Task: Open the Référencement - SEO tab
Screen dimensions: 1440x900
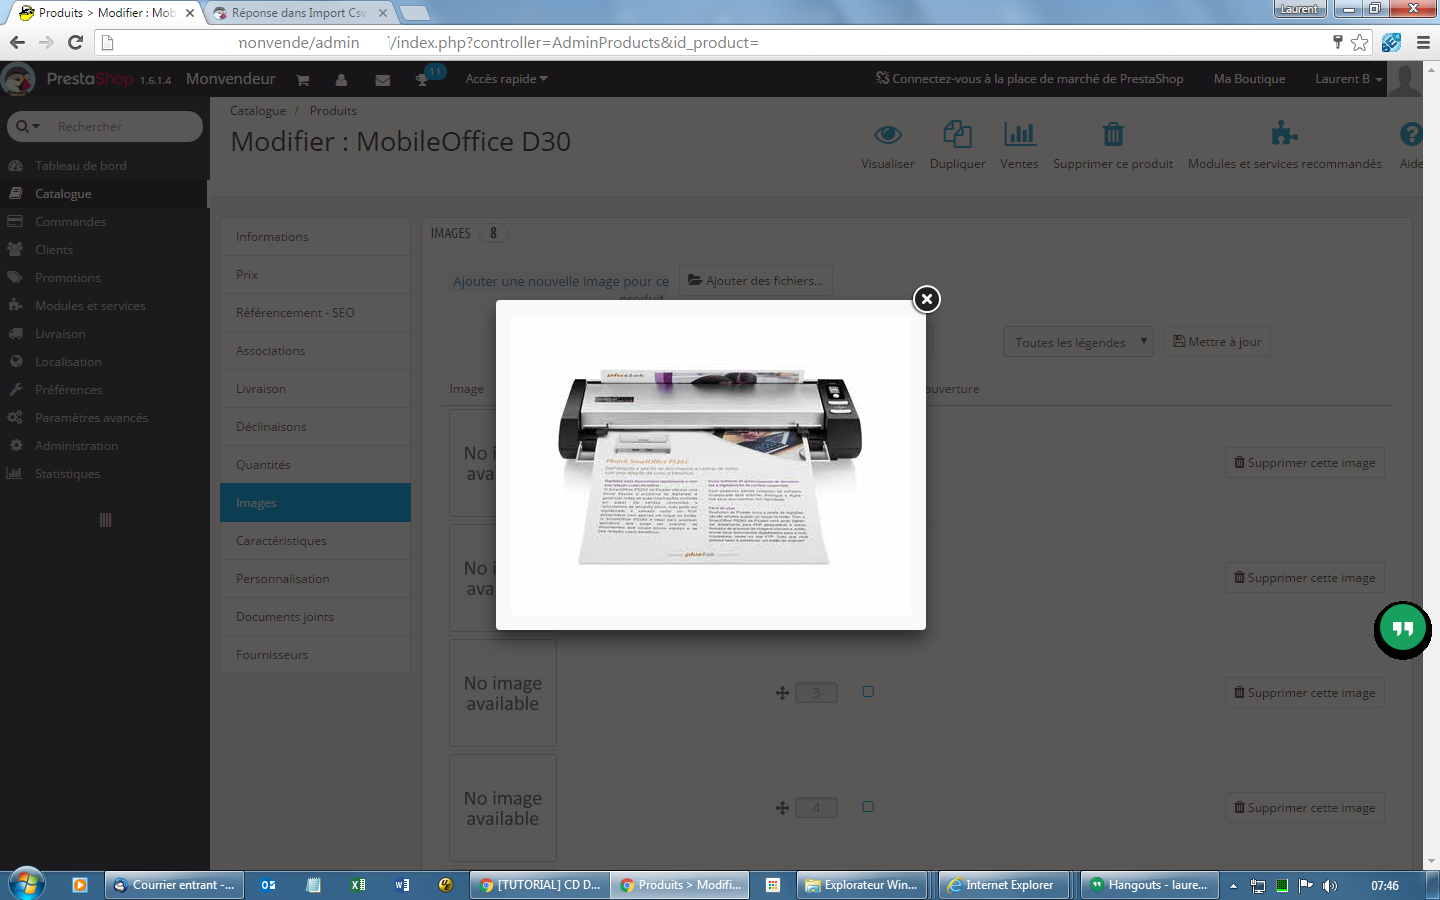Action: click(315, 313)
